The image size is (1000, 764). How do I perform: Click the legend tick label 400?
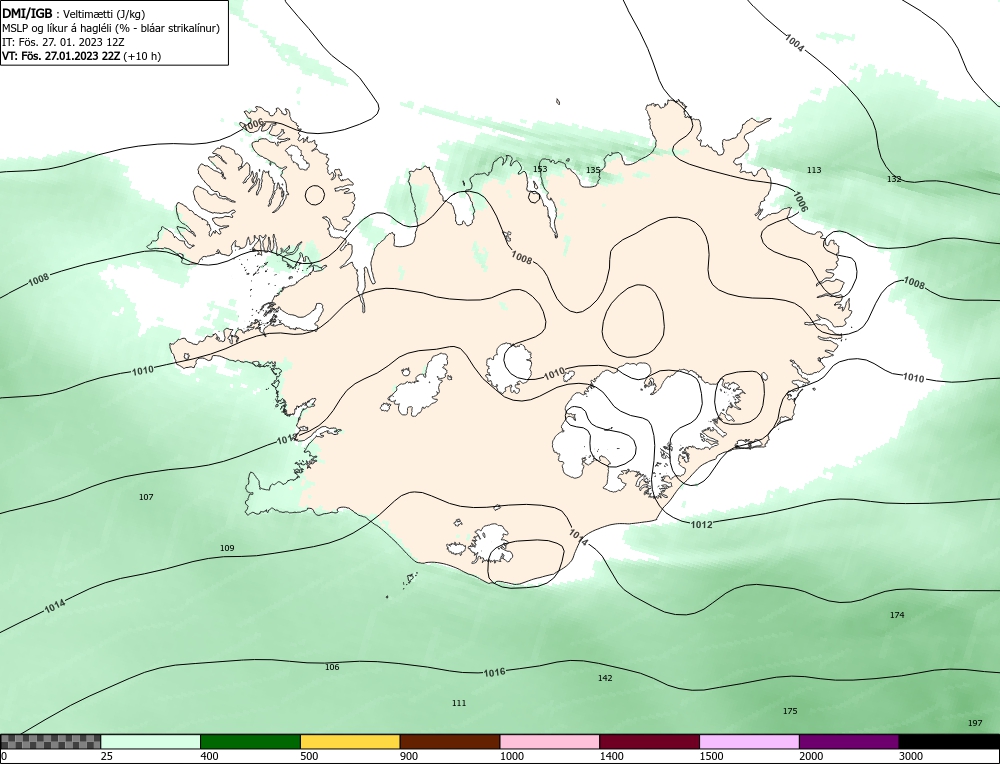point(209,756)
